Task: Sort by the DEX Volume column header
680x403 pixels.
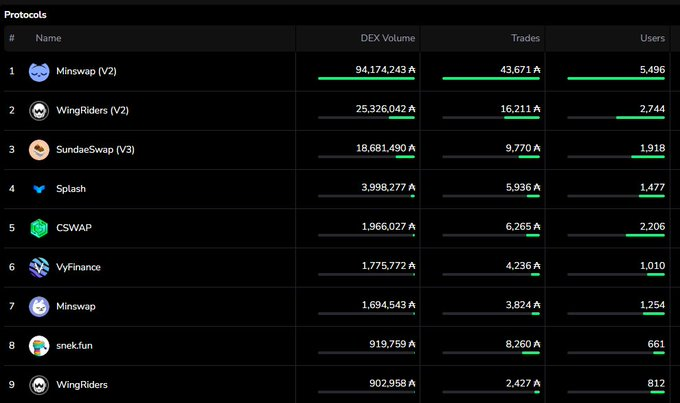Action: [387, 38]
